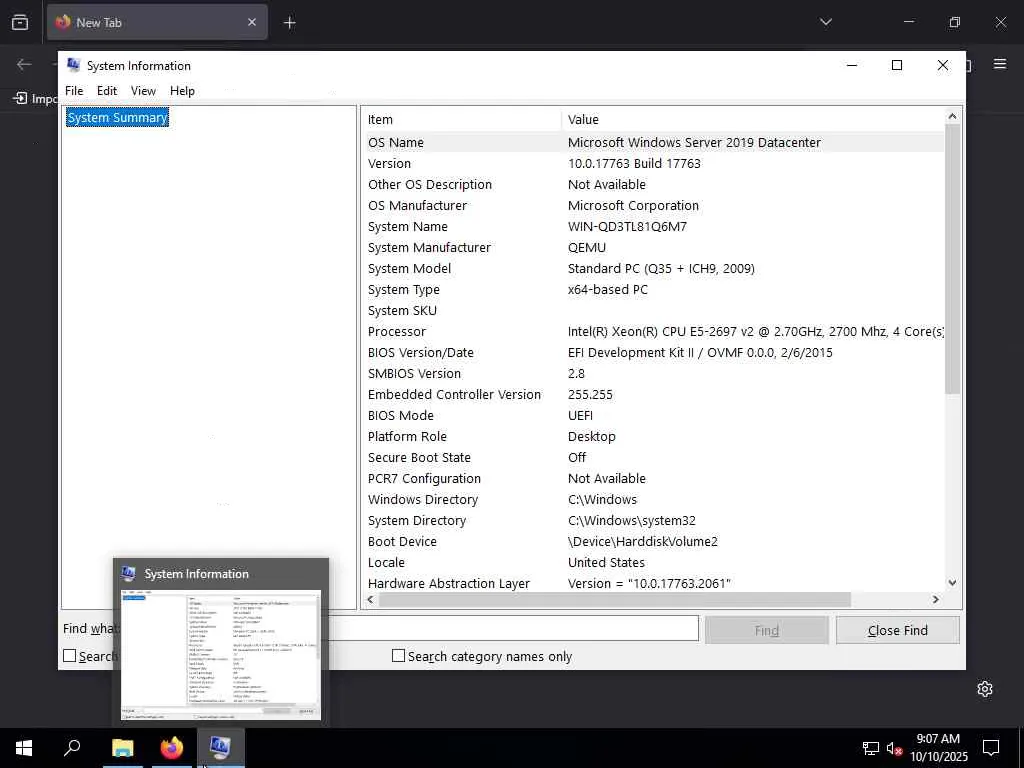The width and height of the screenshot is (1024, 768).
Task: Open Firefox list all tabs chevron
Action: pyautogui.click(x=825, y=22)
